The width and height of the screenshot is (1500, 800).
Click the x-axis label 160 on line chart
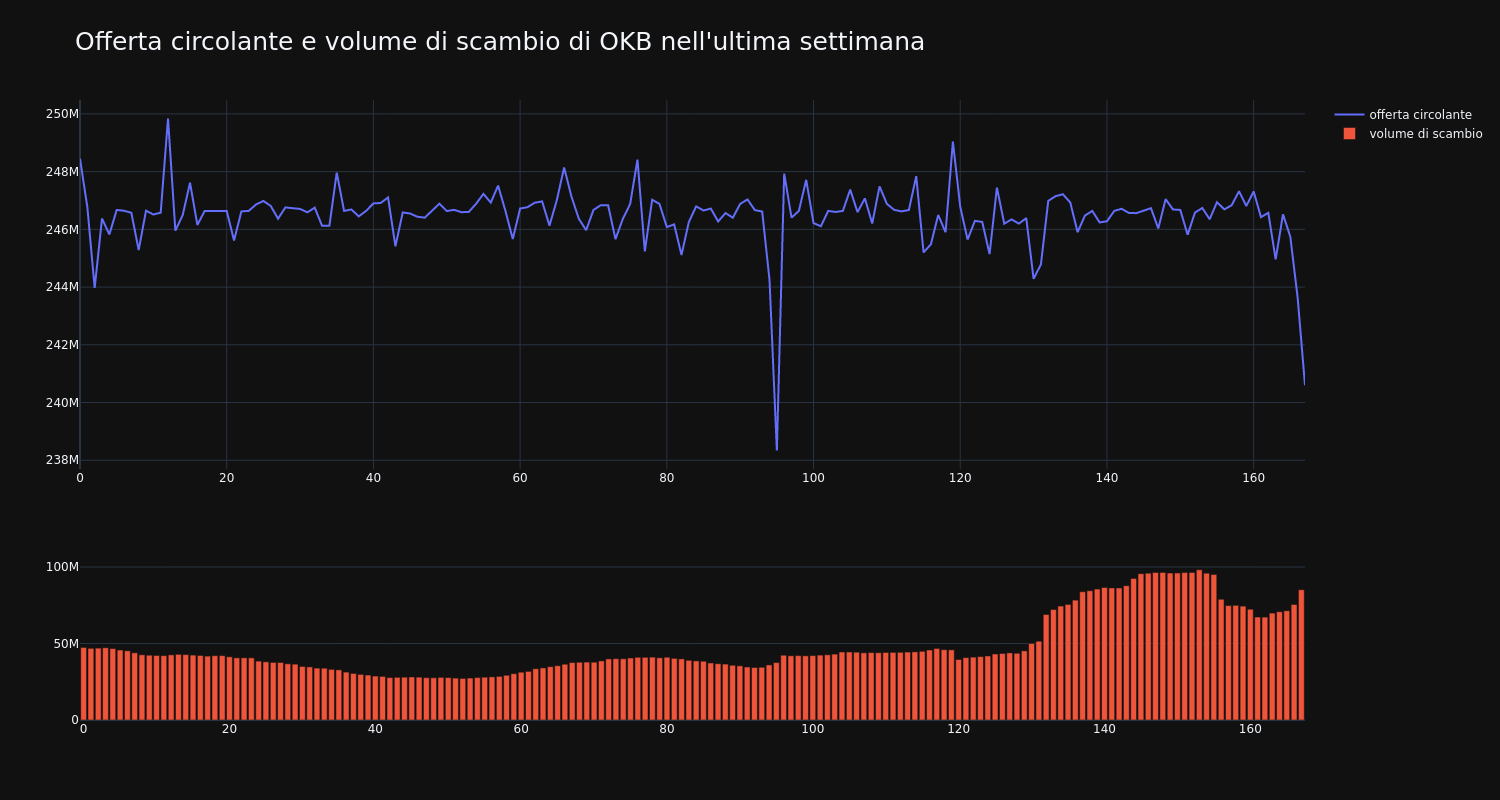pos(1253,478)
